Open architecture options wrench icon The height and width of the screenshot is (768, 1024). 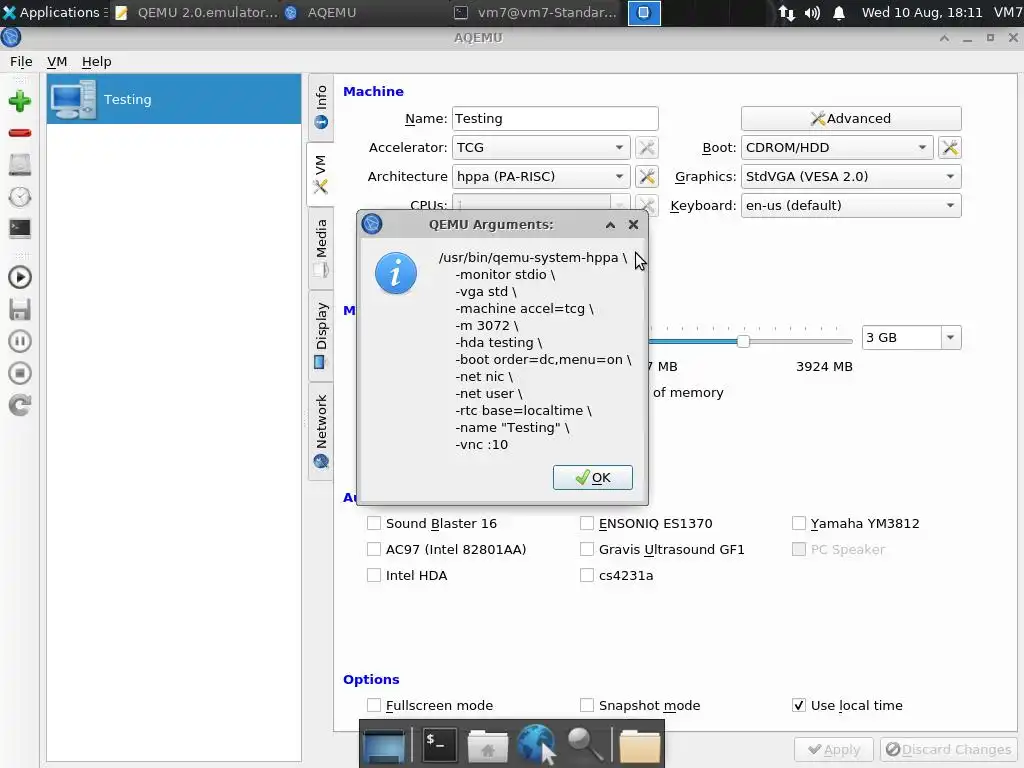pos(647,176)
